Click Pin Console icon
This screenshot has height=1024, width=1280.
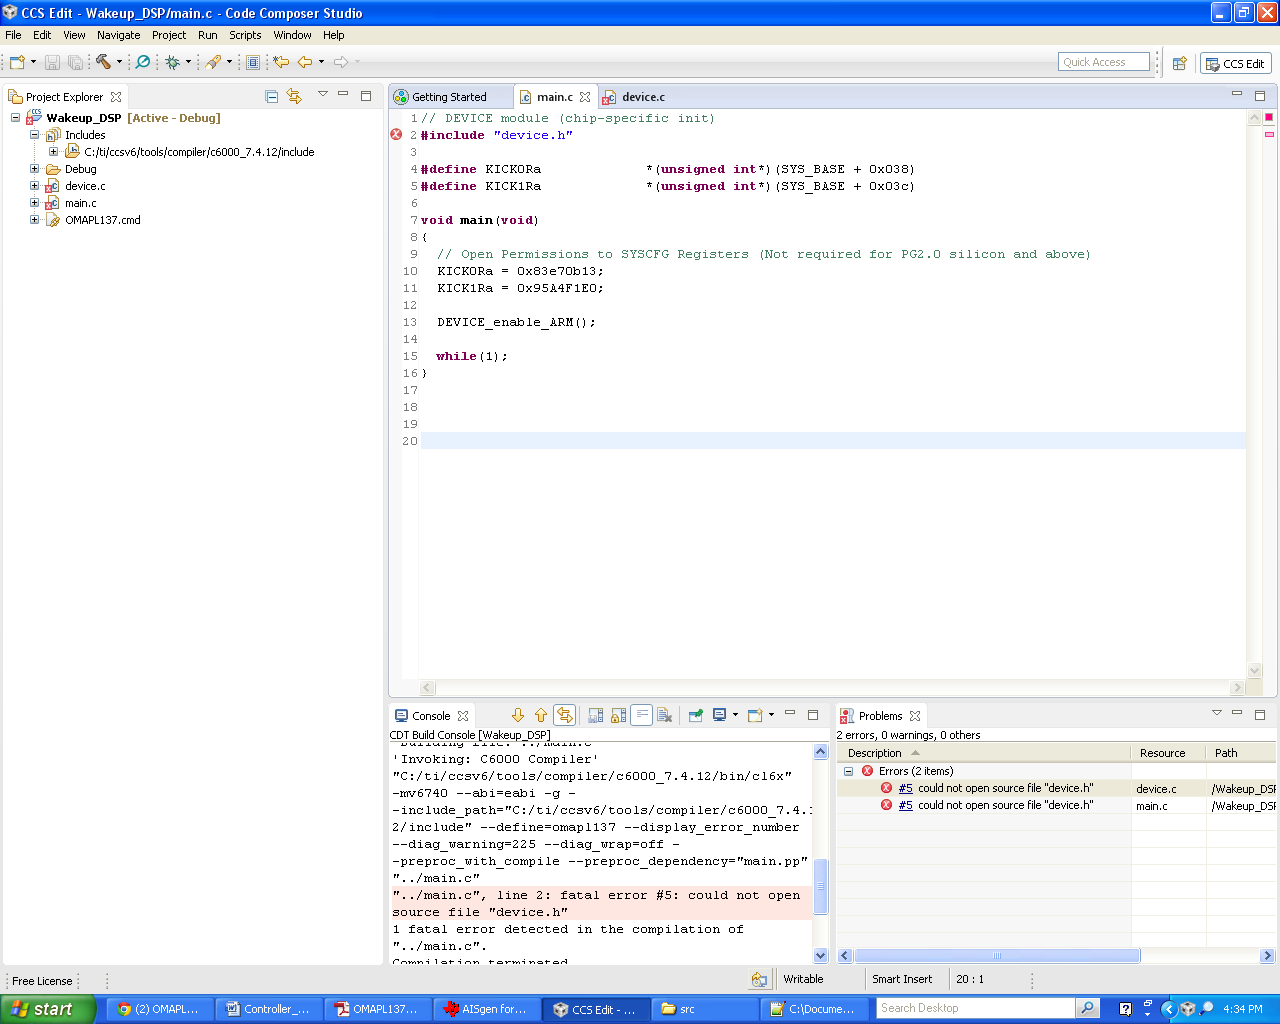696,715
